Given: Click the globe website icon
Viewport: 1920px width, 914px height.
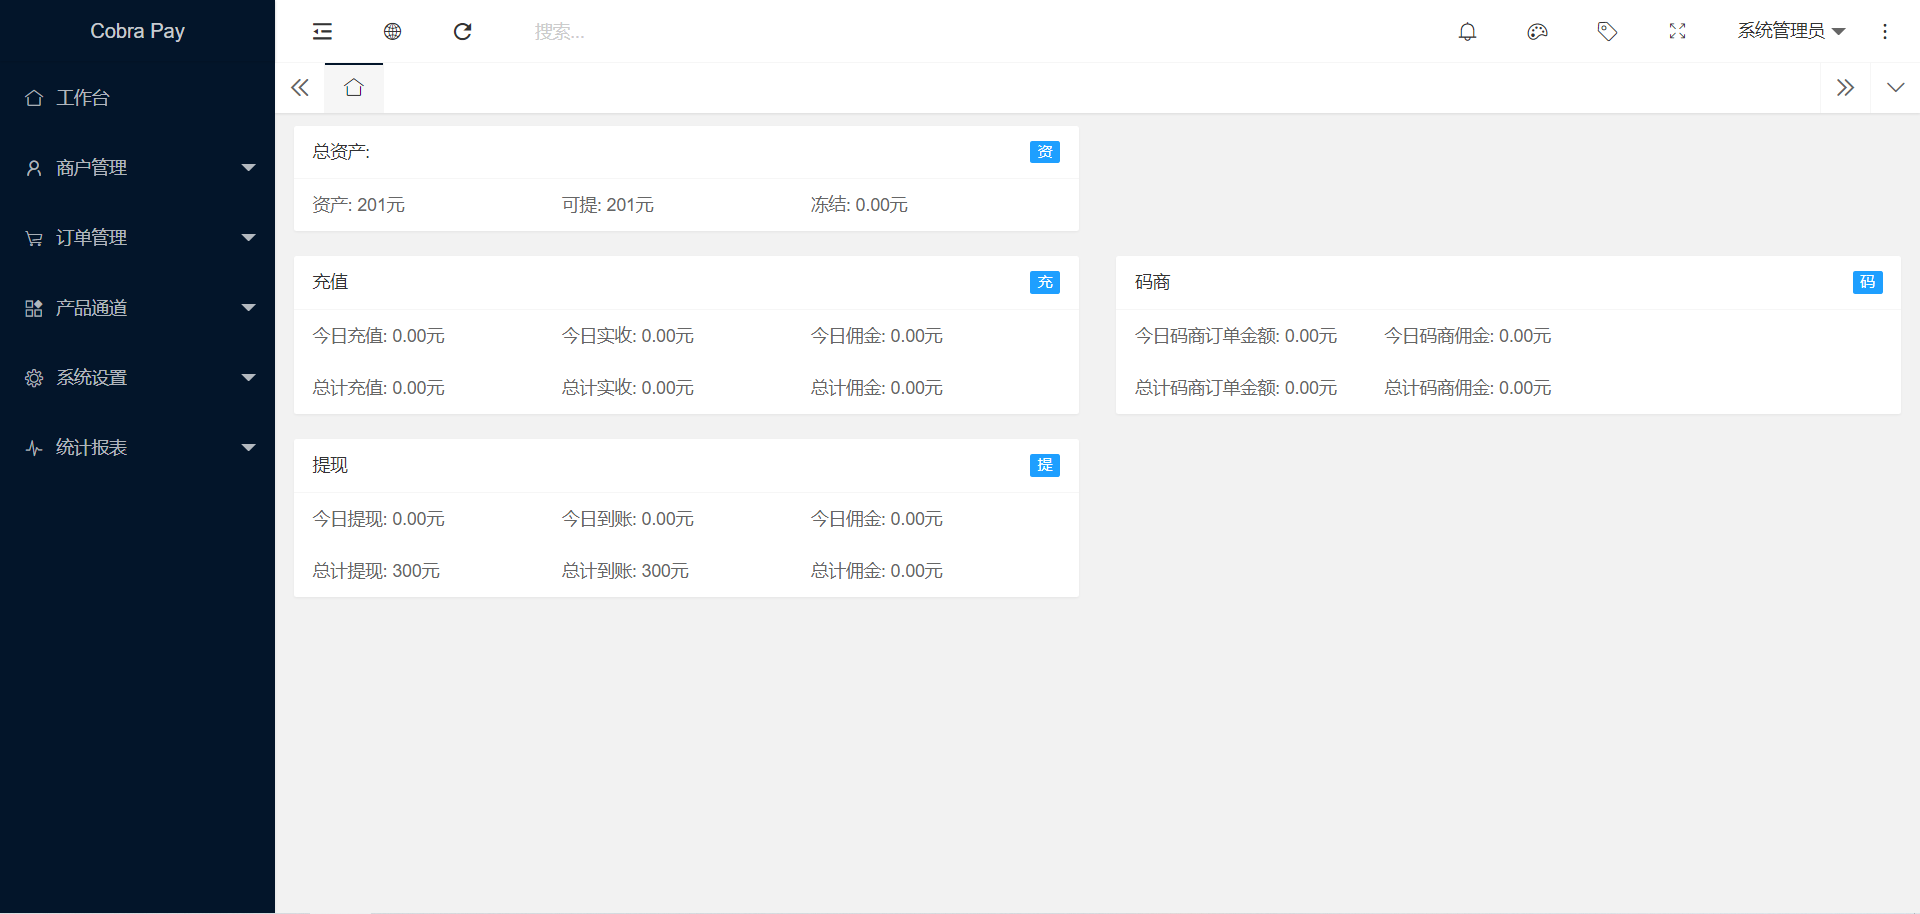Looking at the screenshot, I should (x=392, y=32).
